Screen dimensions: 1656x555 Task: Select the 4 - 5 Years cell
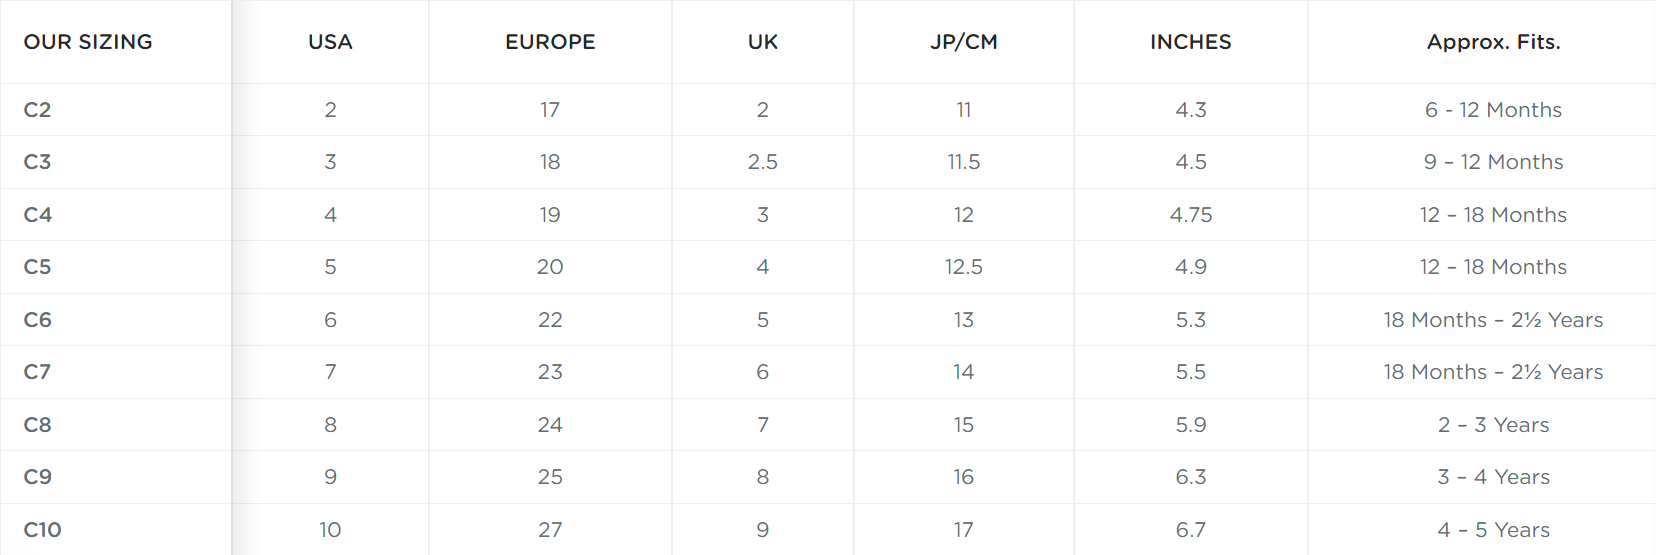(1494, 530)
